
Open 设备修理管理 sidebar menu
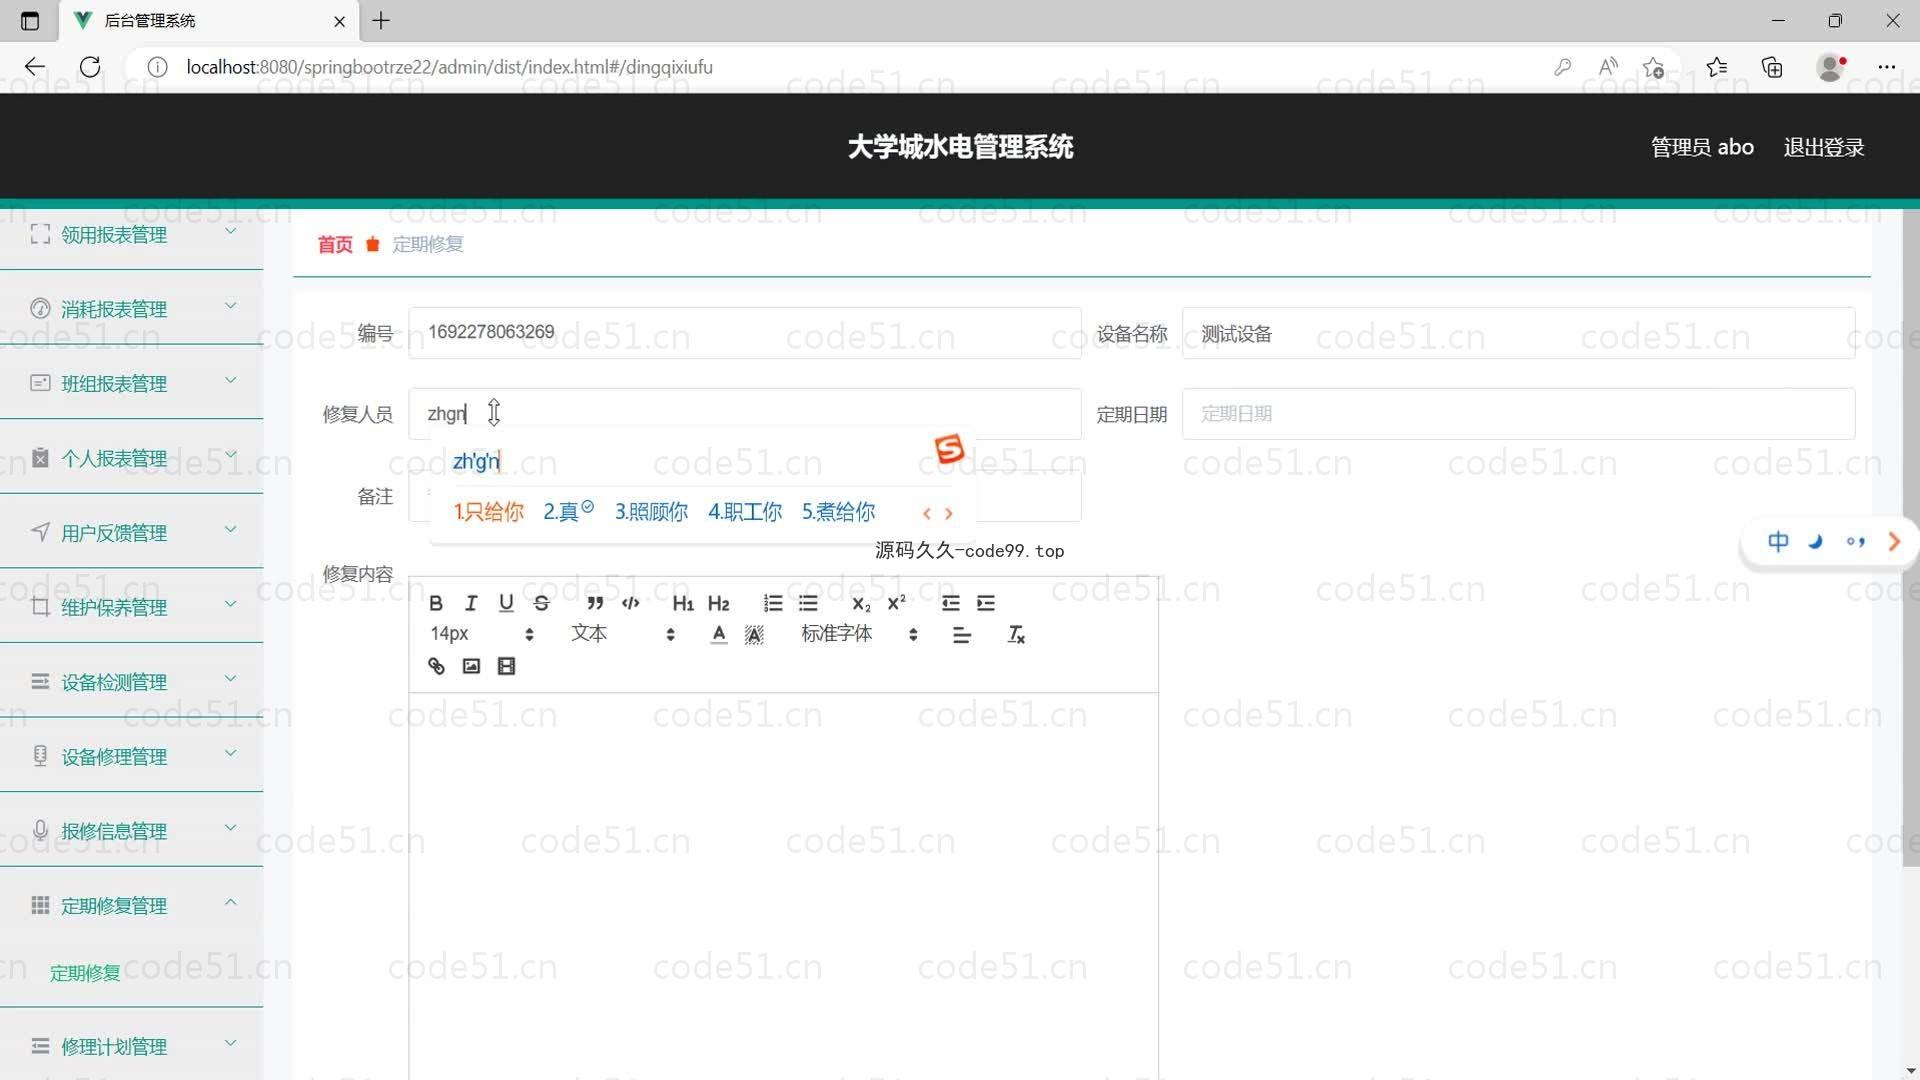click(x=131, y=757)
